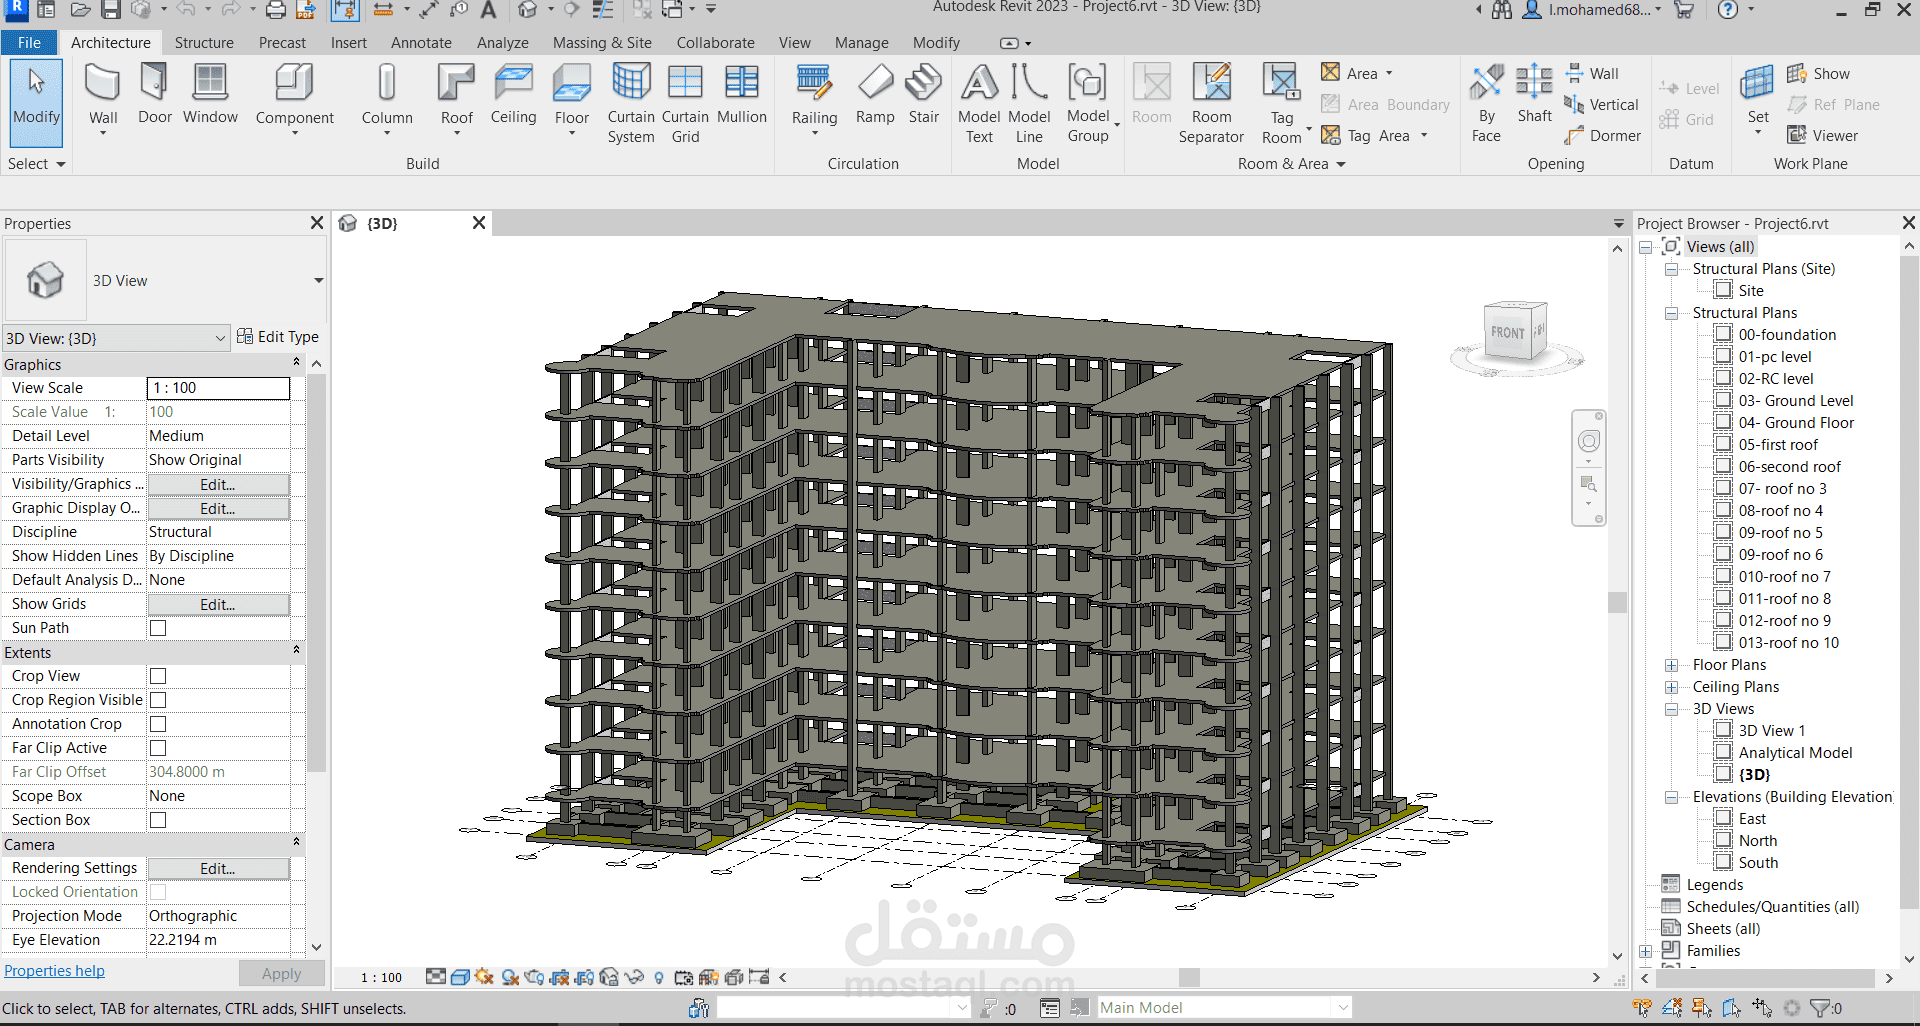Expand the Floor Plans tree node
Image resolution: width=1920 pixels, height=1026 pixels.
point(1671,665)
